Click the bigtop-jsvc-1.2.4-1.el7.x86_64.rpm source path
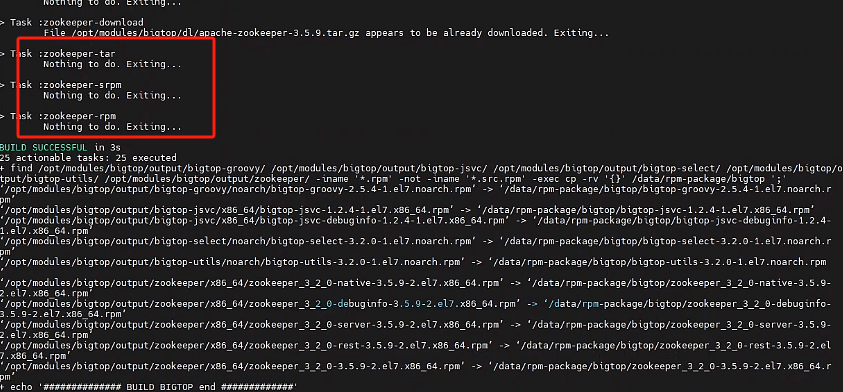 click(230, 210)
